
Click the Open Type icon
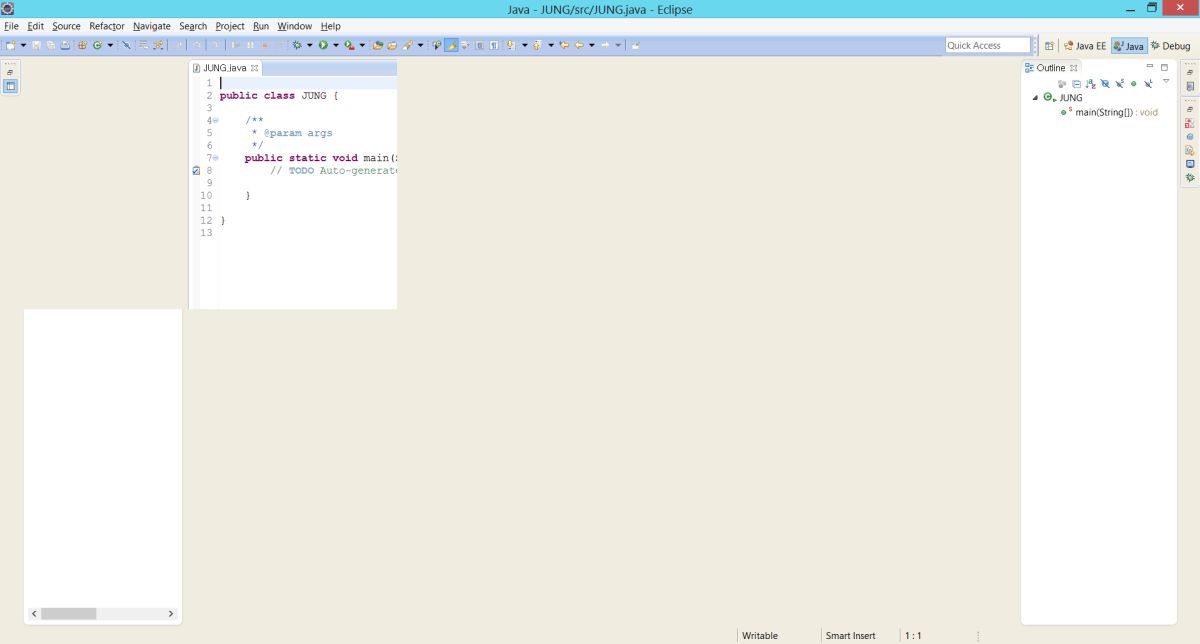pyautogui.click(x=377, y=45)
